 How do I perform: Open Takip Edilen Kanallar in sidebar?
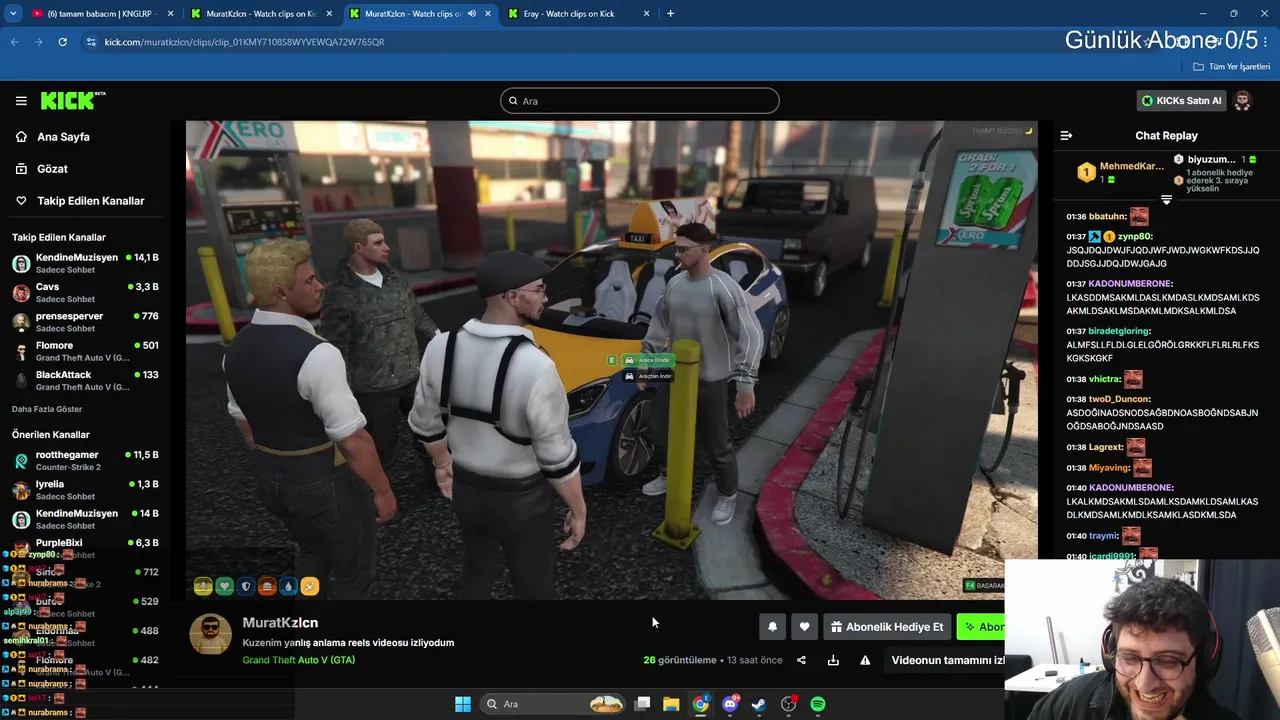point(90,201)
